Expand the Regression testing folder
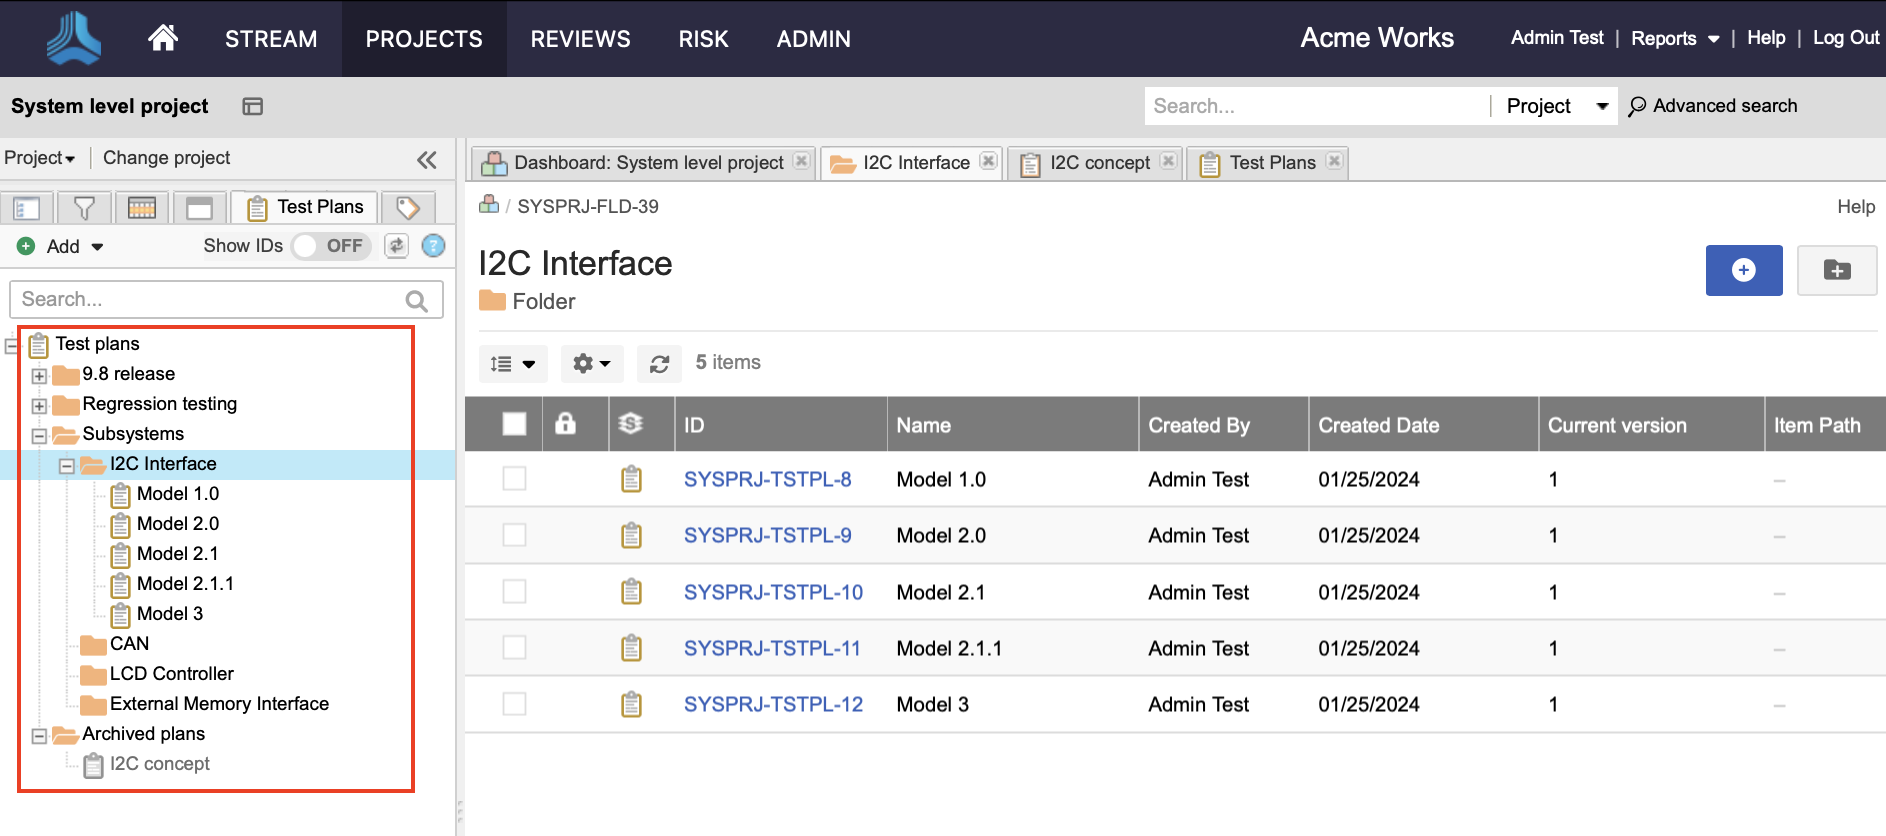The image size is (1886, 836). point(39,406)
